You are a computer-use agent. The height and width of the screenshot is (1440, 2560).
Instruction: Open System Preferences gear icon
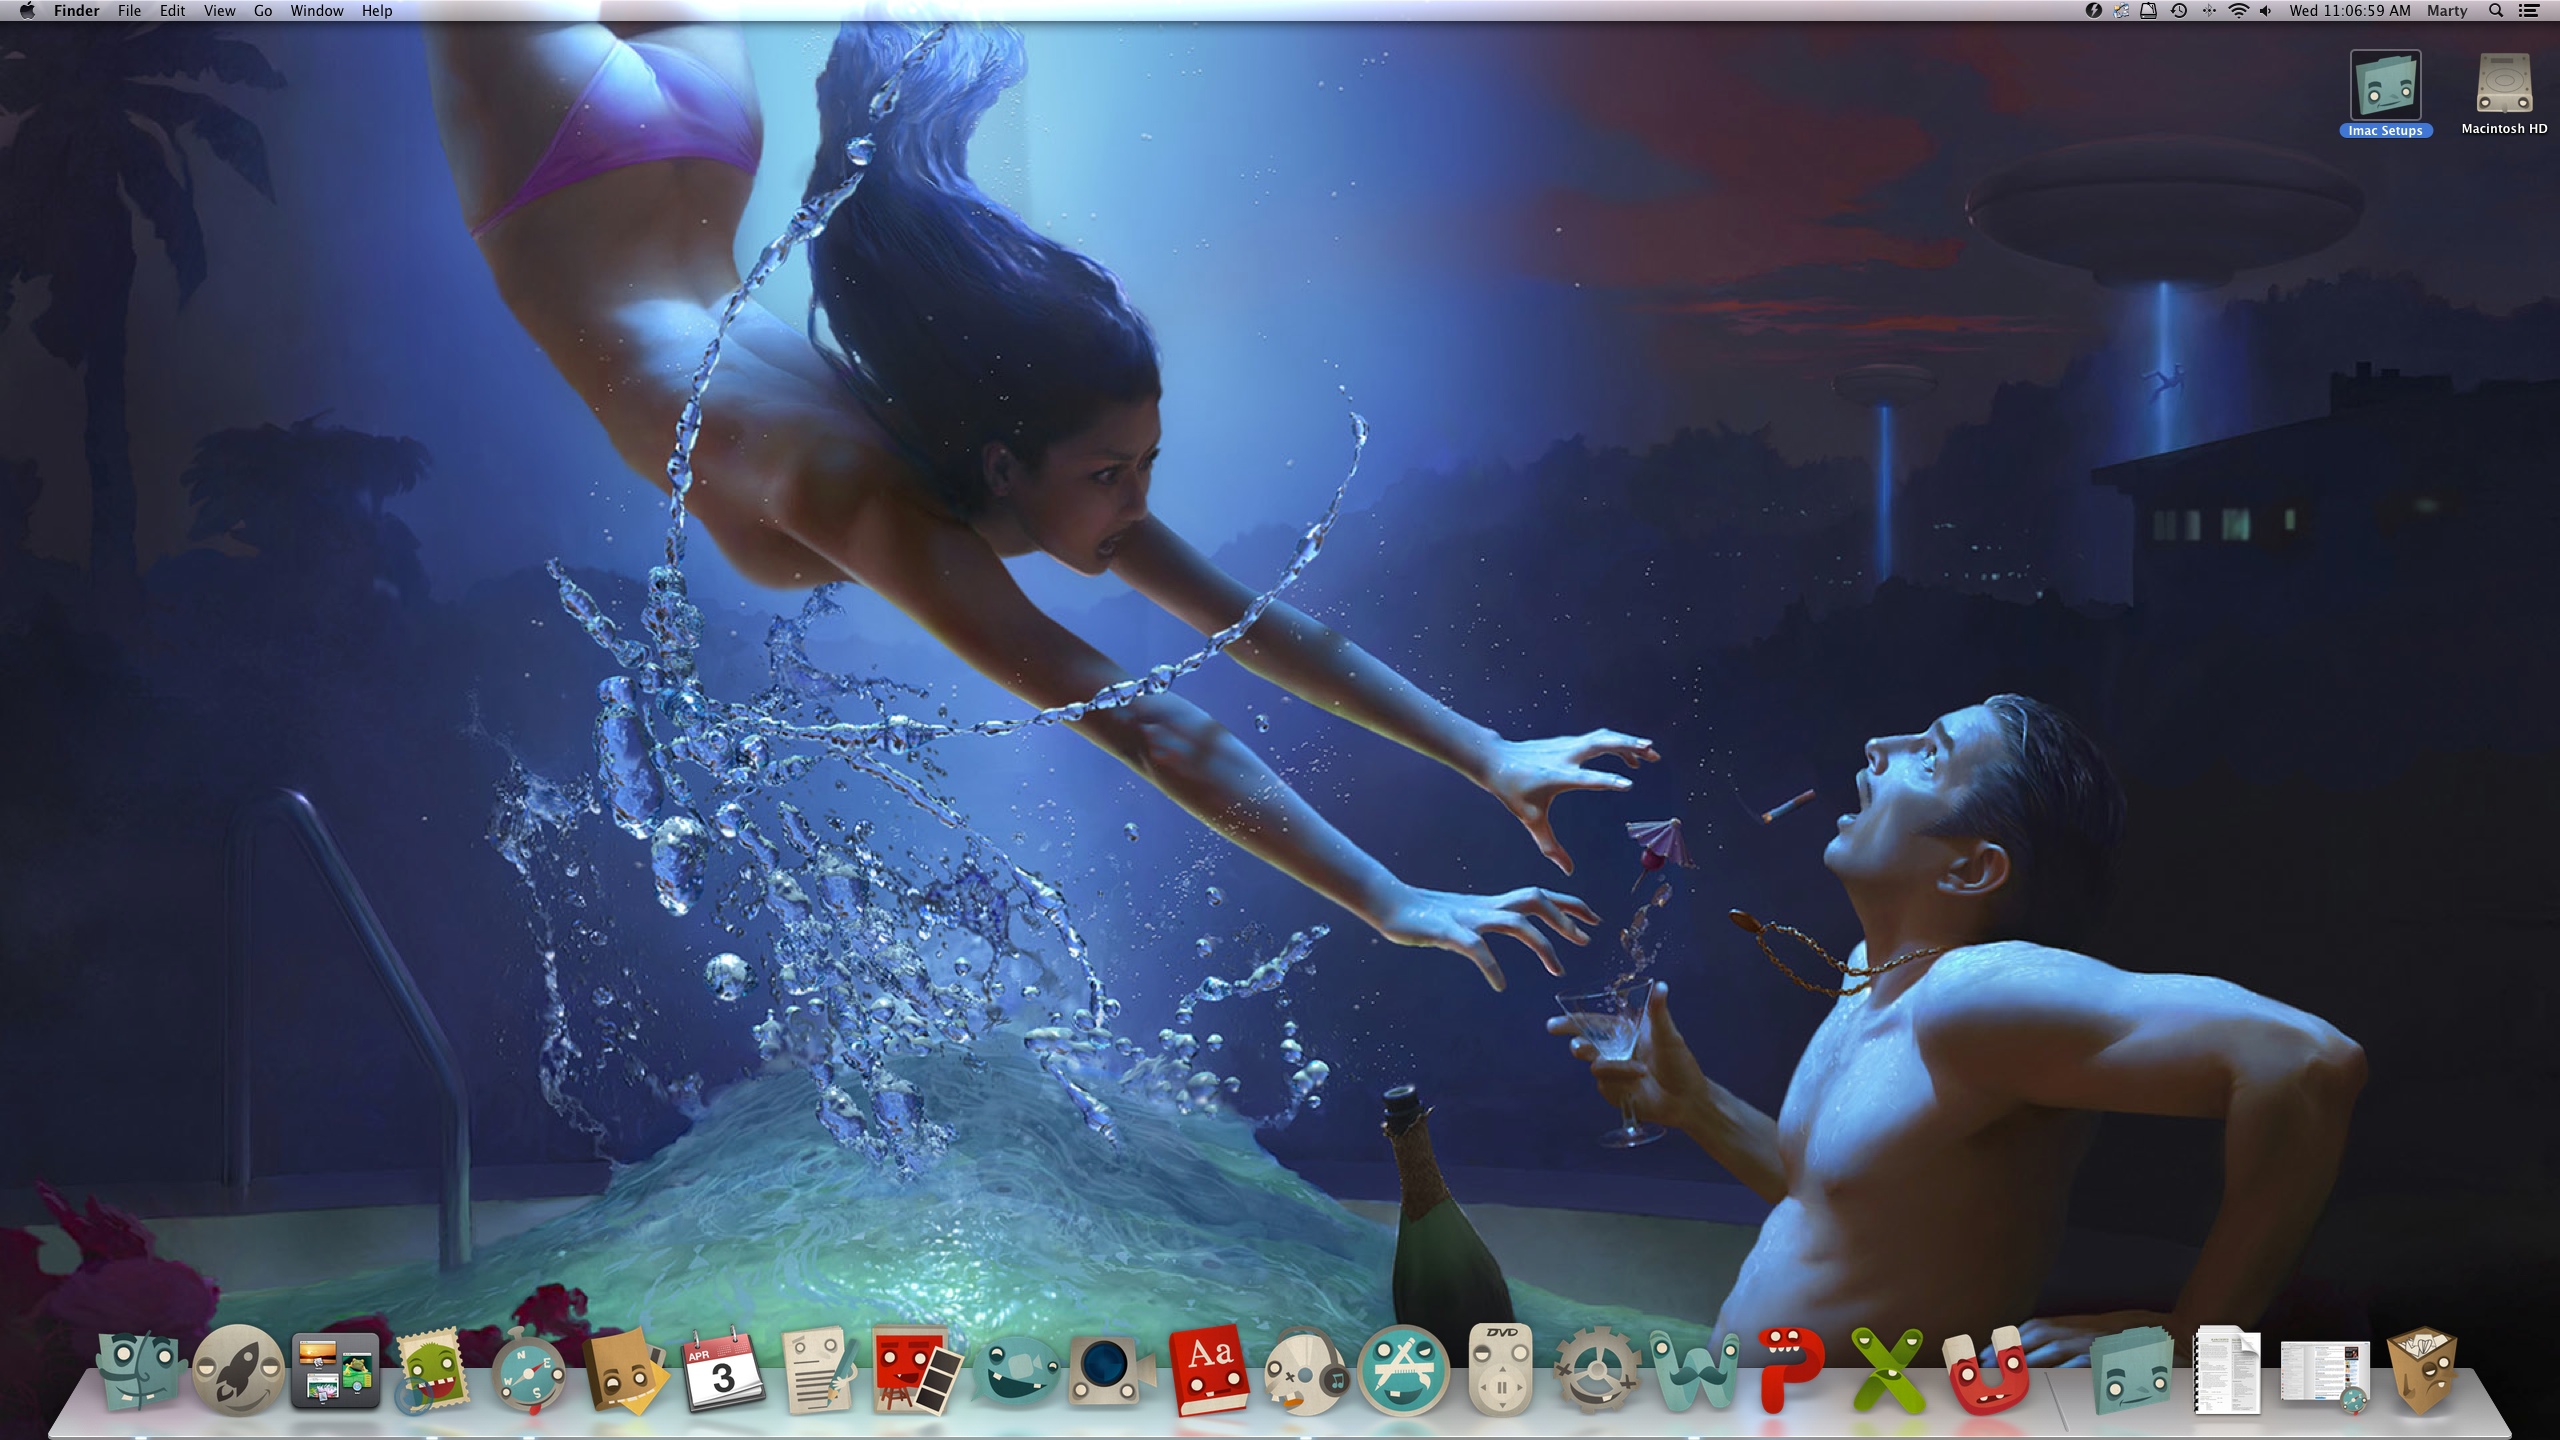point(1597,1370)
